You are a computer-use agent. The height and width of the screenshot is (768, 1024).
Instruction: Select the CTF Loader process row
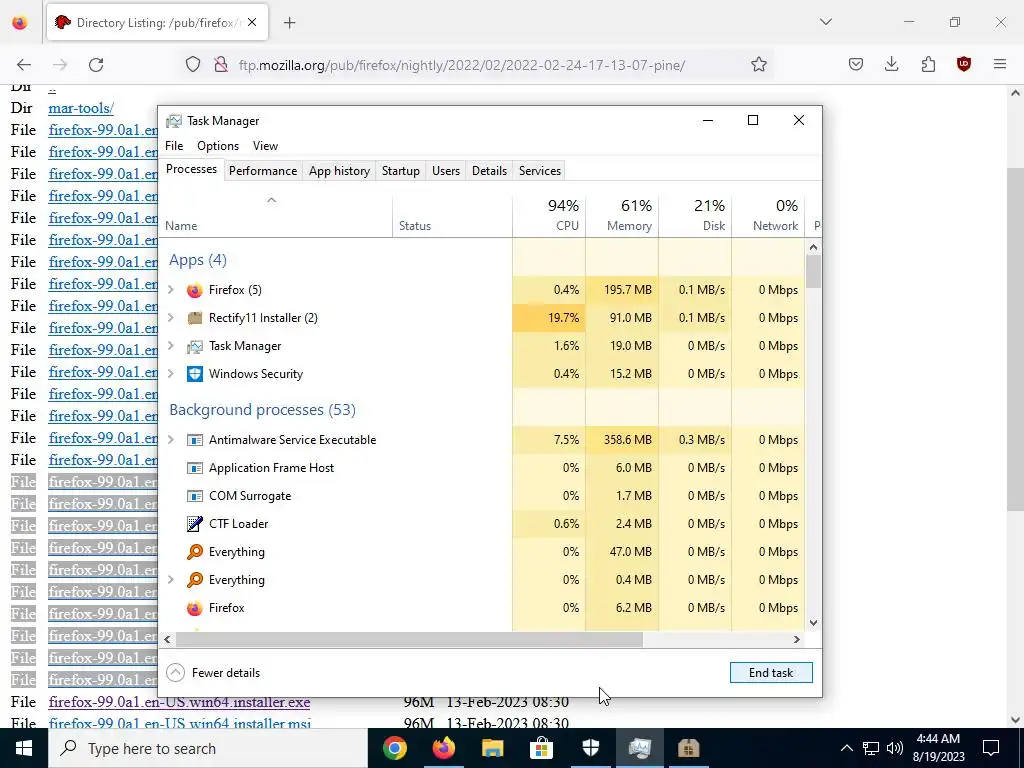[x=481, y=524]
